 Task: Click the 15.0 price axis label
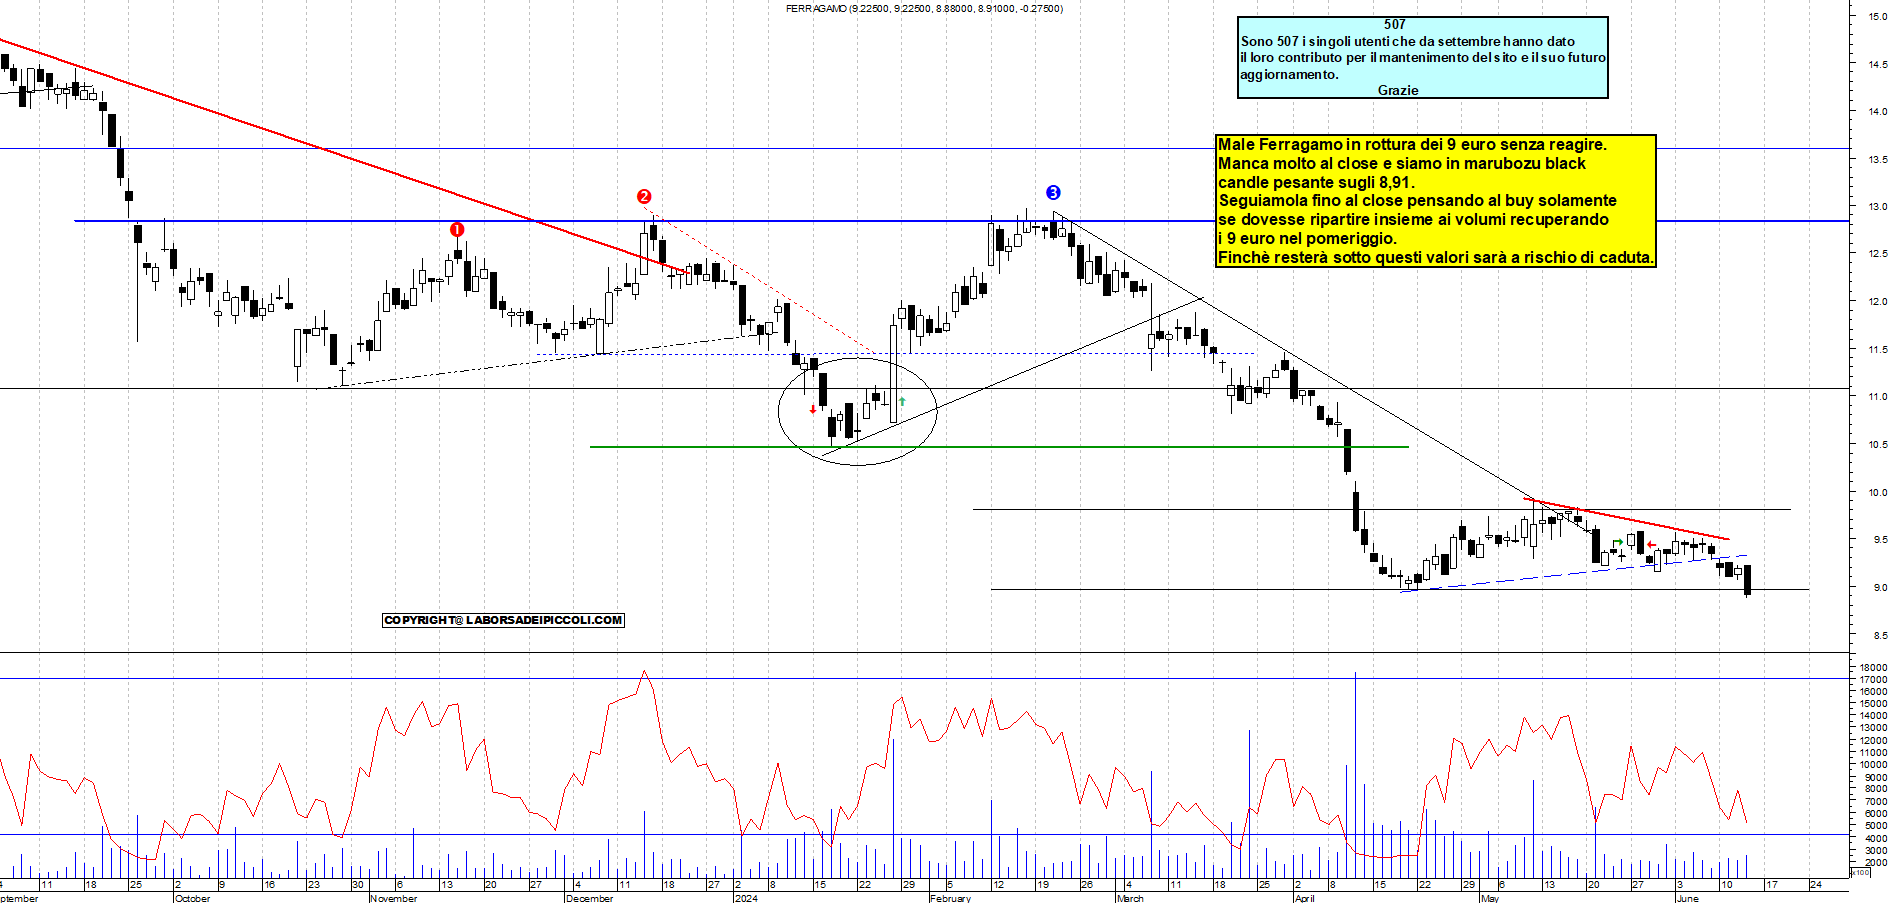[x=1877, y=16]
